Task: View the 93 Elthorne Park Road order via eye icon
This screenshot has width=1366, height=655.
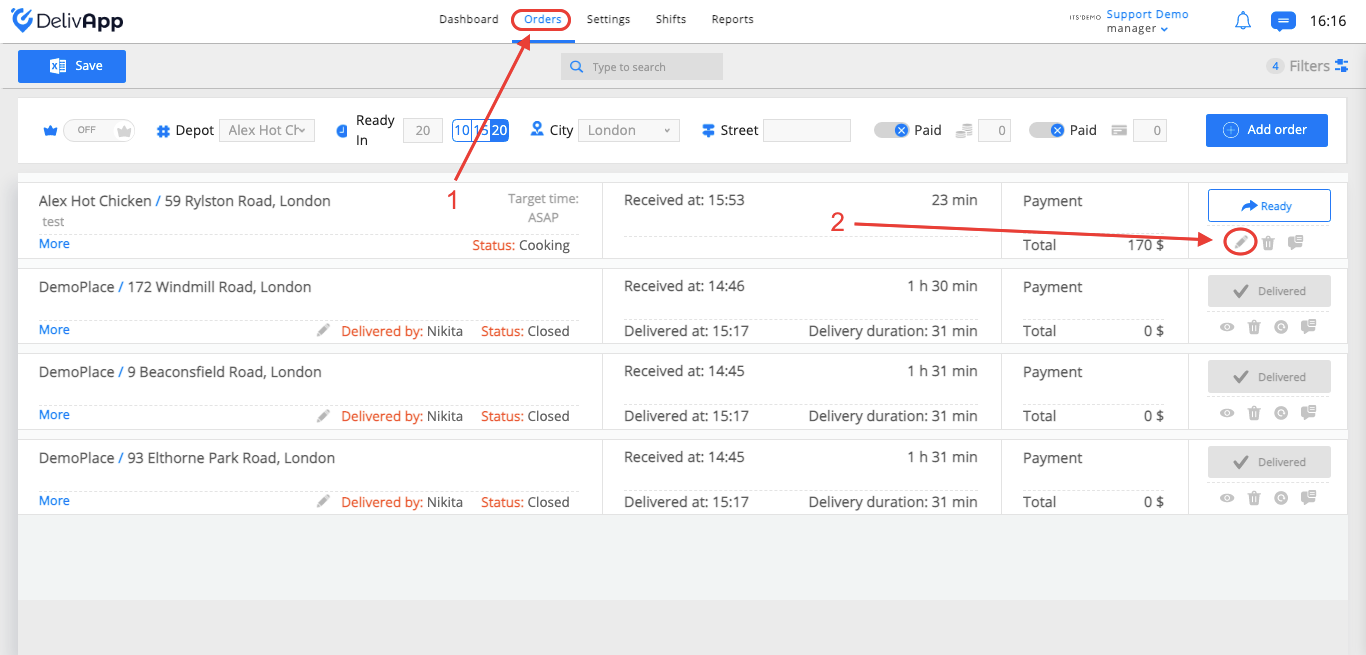Action: [x=1227, y=498]
